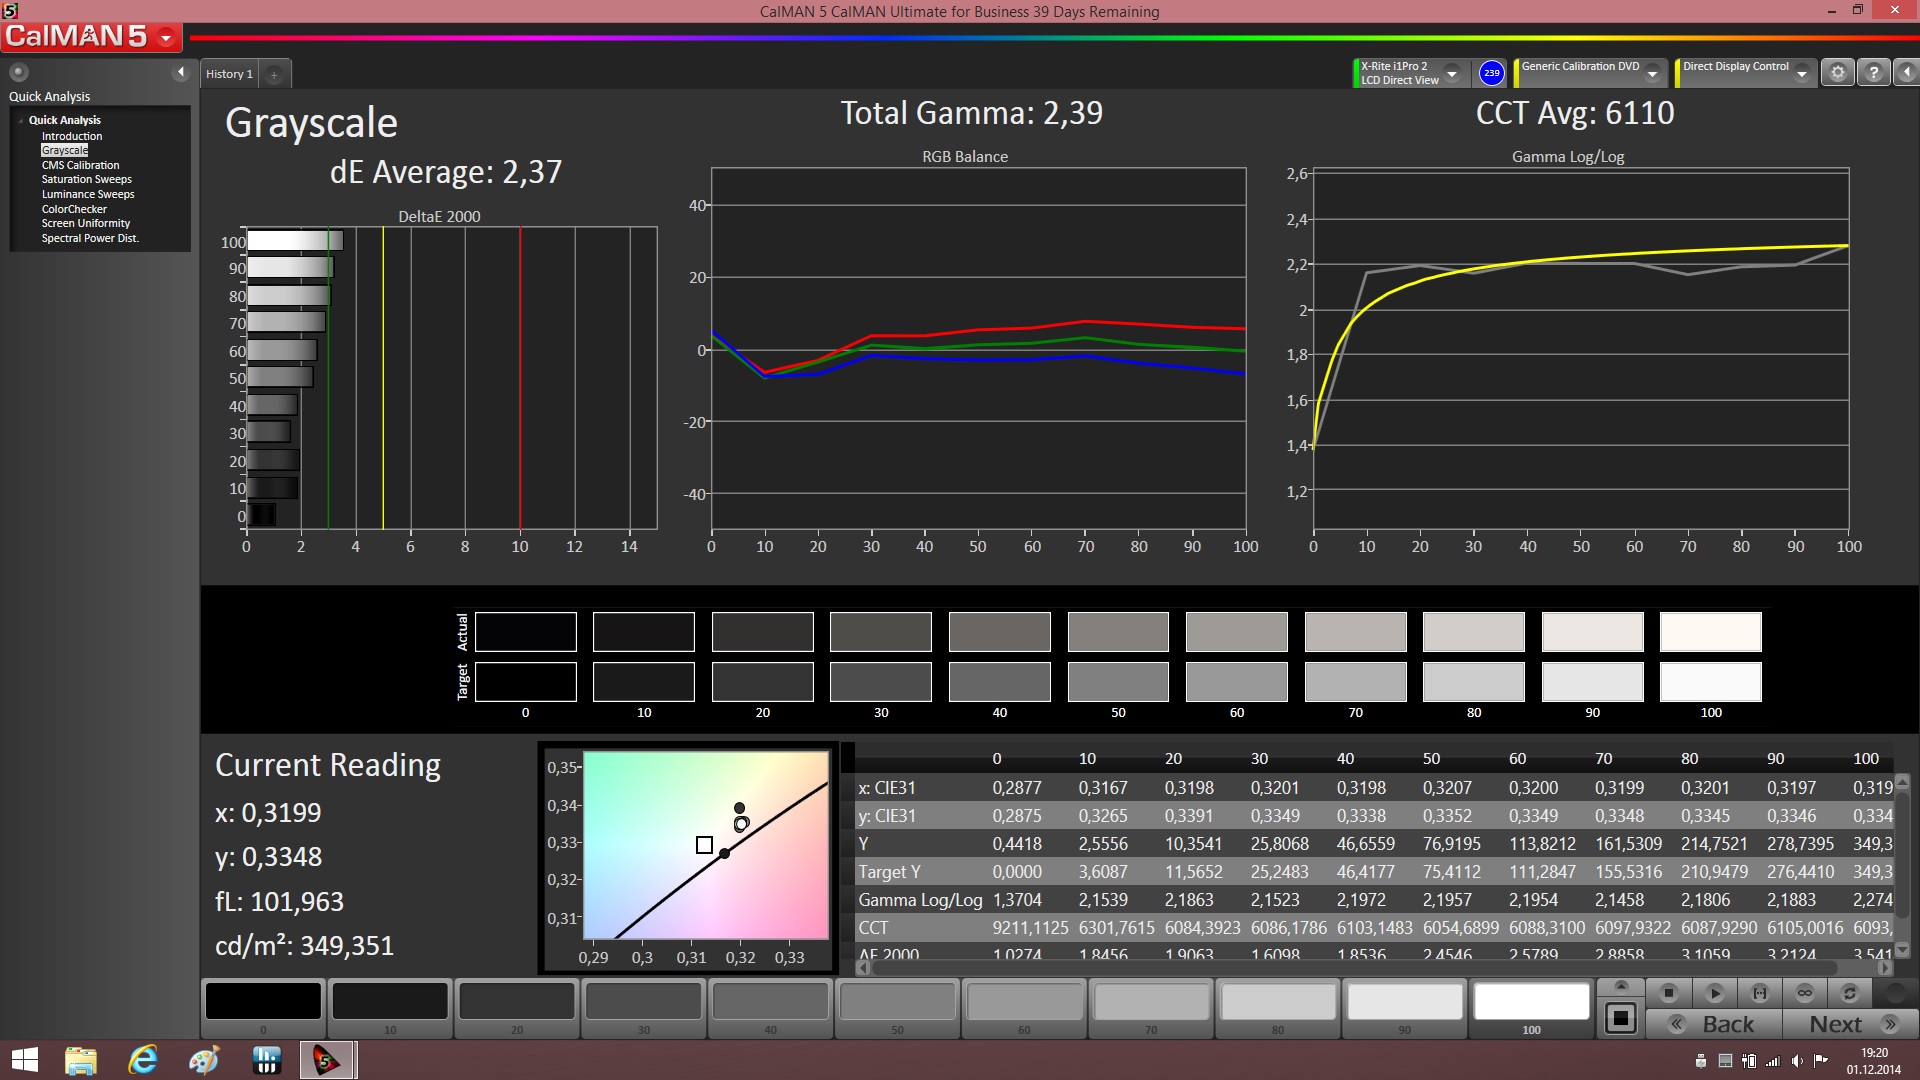Collapse the right panel arrow toggle
Viewport: 1920px width, 1080px height.
(x=1906, y=73)
